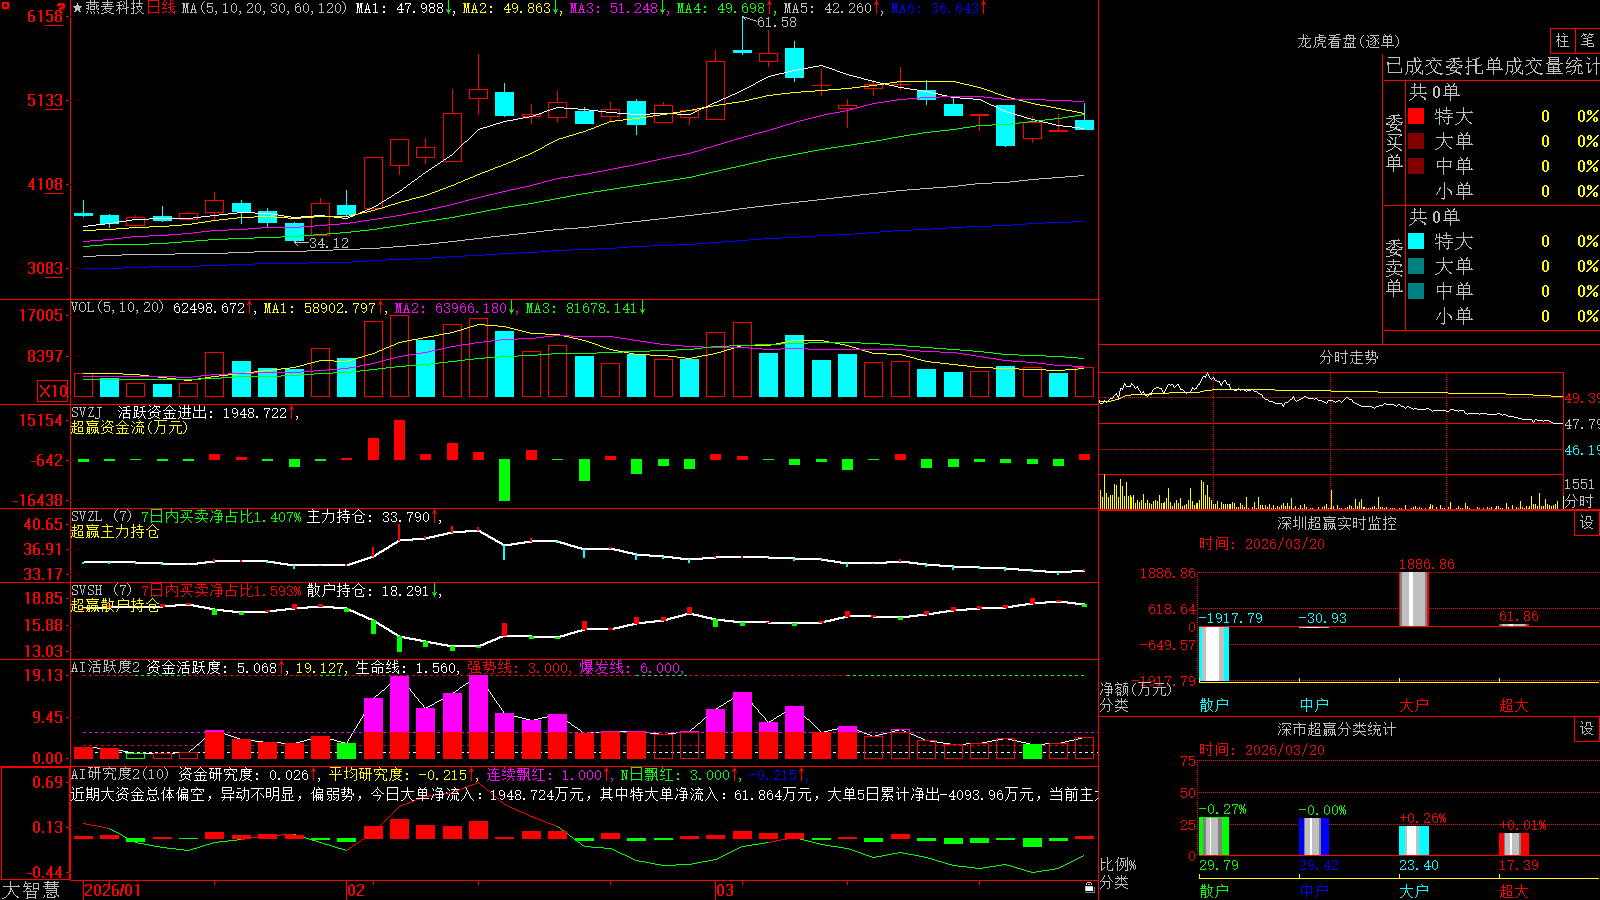Select 中户 category in 深市超赢分类统计
Image resolution: width=1600 pixels, height=900 pixels.
1314,890
